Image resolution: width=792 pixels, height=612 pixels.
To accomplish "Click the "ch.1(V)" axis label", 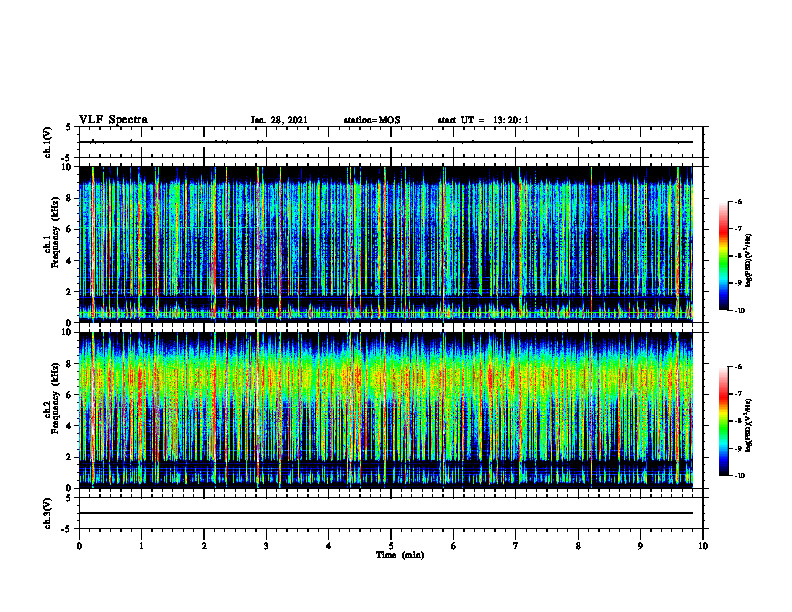I will point(48,142).
